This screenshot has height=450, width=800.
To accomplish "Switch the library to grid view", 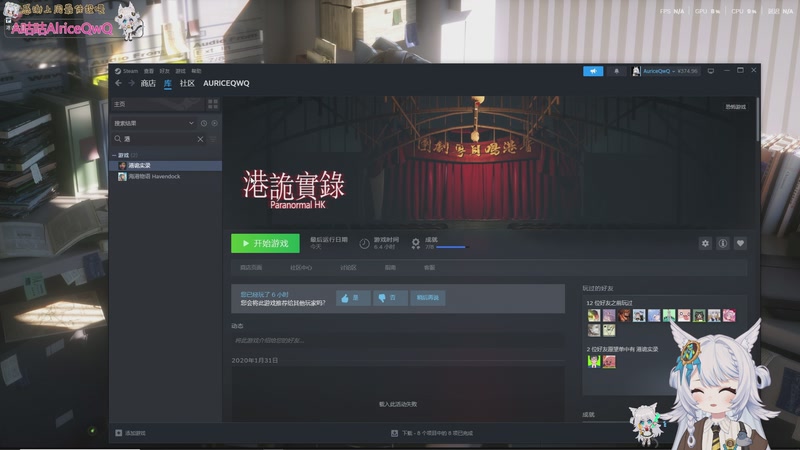I will [213, 104].
